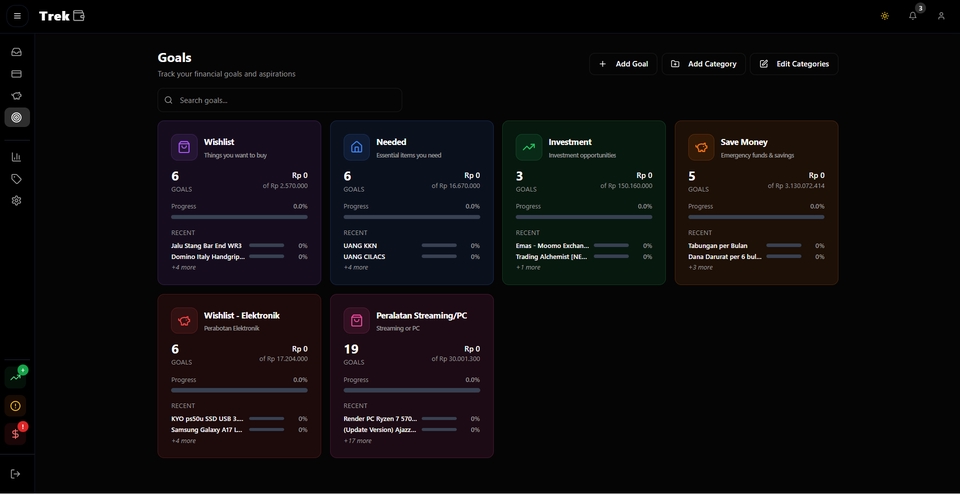Image resolution: width=960 pixels, height=494 pixels.
Task: Open the user profile icon
Action: (x=941, y=16)
